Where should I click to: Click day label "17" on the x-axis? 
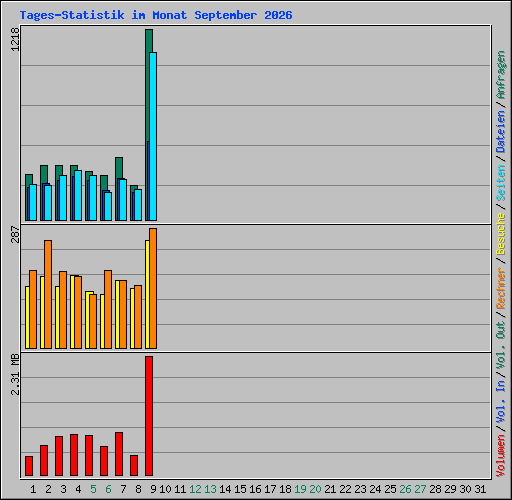click(270, 489)
